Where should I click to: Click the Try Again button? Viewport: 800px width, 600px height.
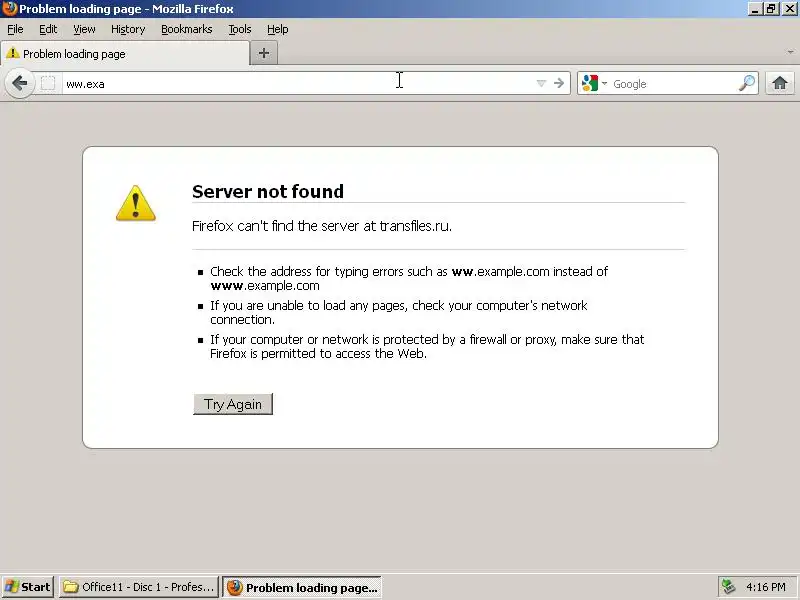point(233,404)
